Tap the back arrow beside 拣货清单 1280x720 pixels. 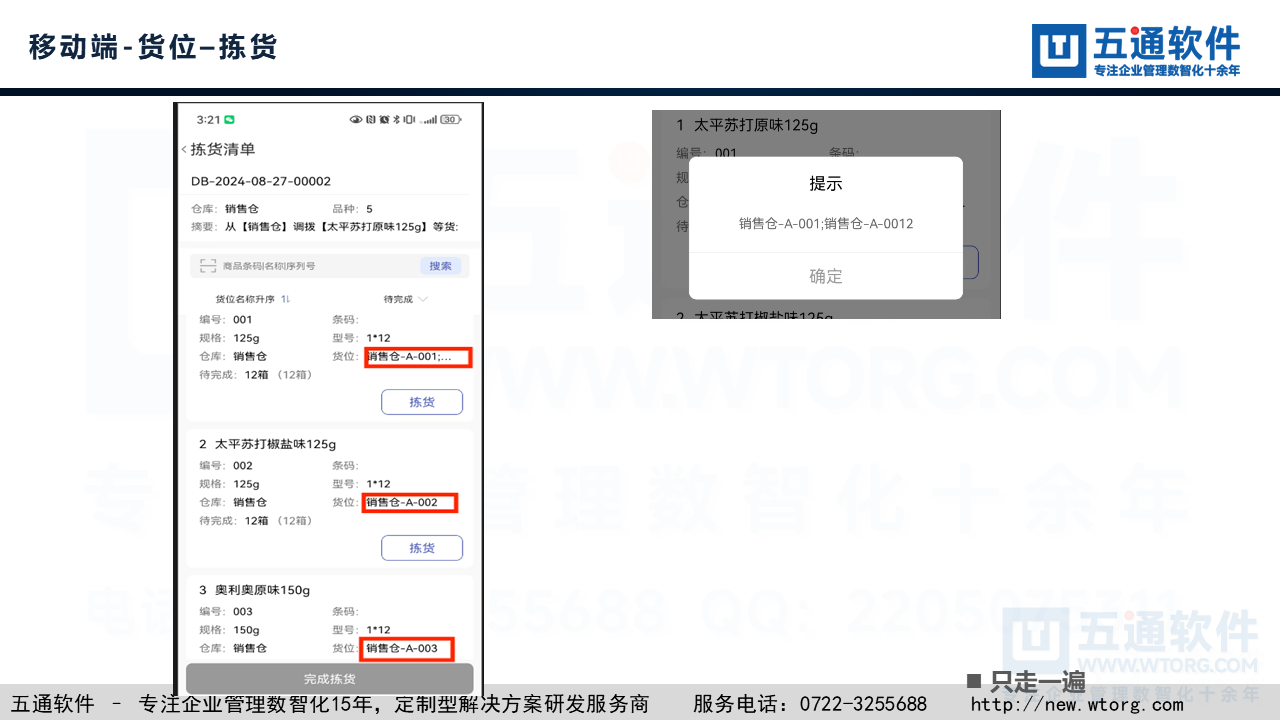pos(184,150)
